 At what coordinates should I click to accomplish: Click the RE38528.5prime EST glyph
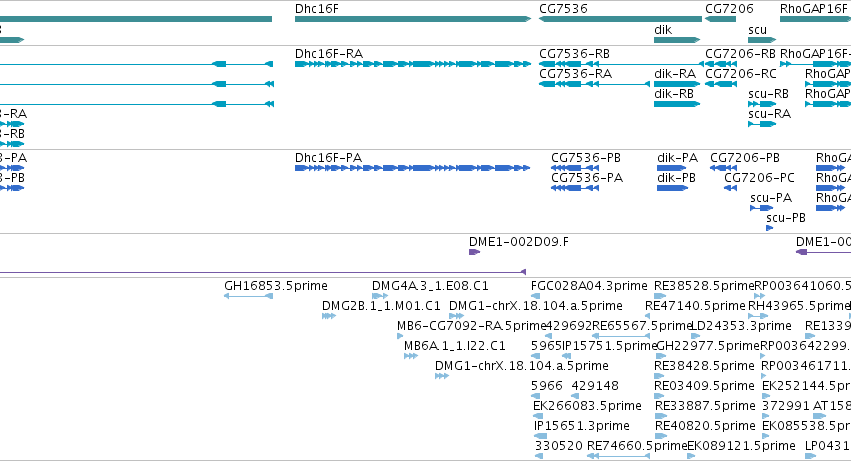coord(660,296)
